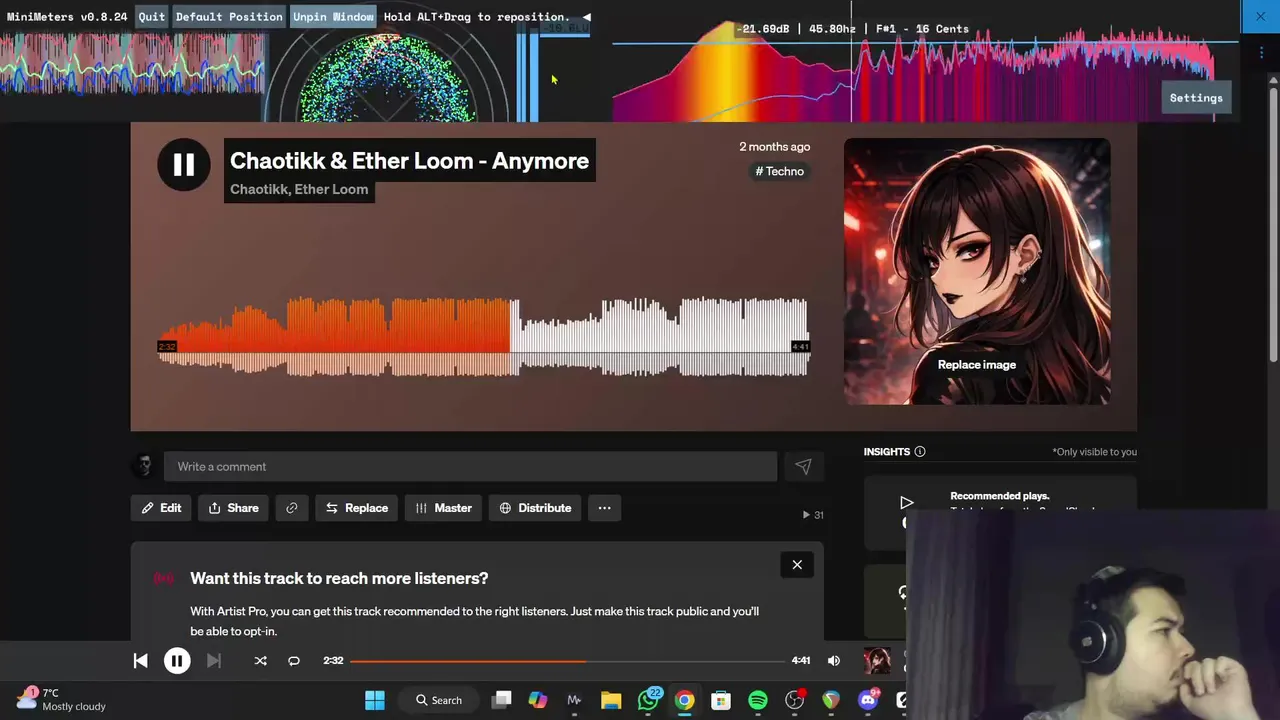This screenshot has width=1280, height=720.
Task: Open WhatsApp in the taskbar
Action: (x=648, y=700)
